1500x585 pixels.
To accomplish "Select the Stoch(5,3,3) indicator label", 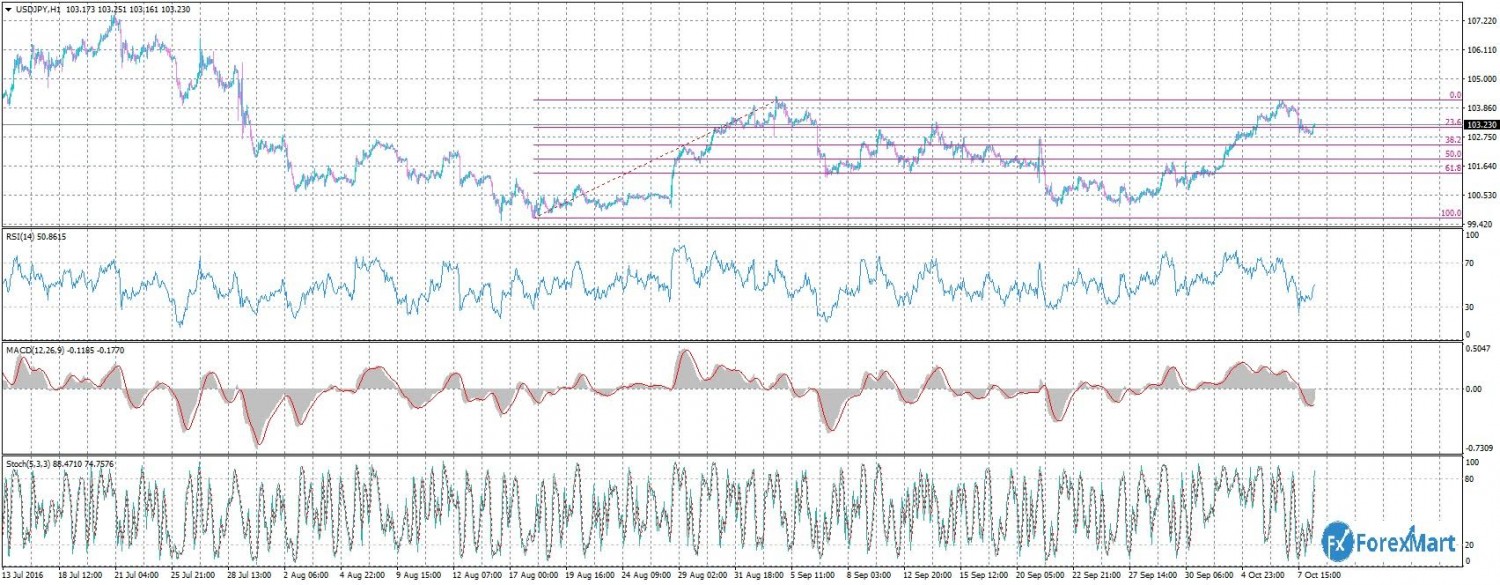I will click(x=32, y=463).
